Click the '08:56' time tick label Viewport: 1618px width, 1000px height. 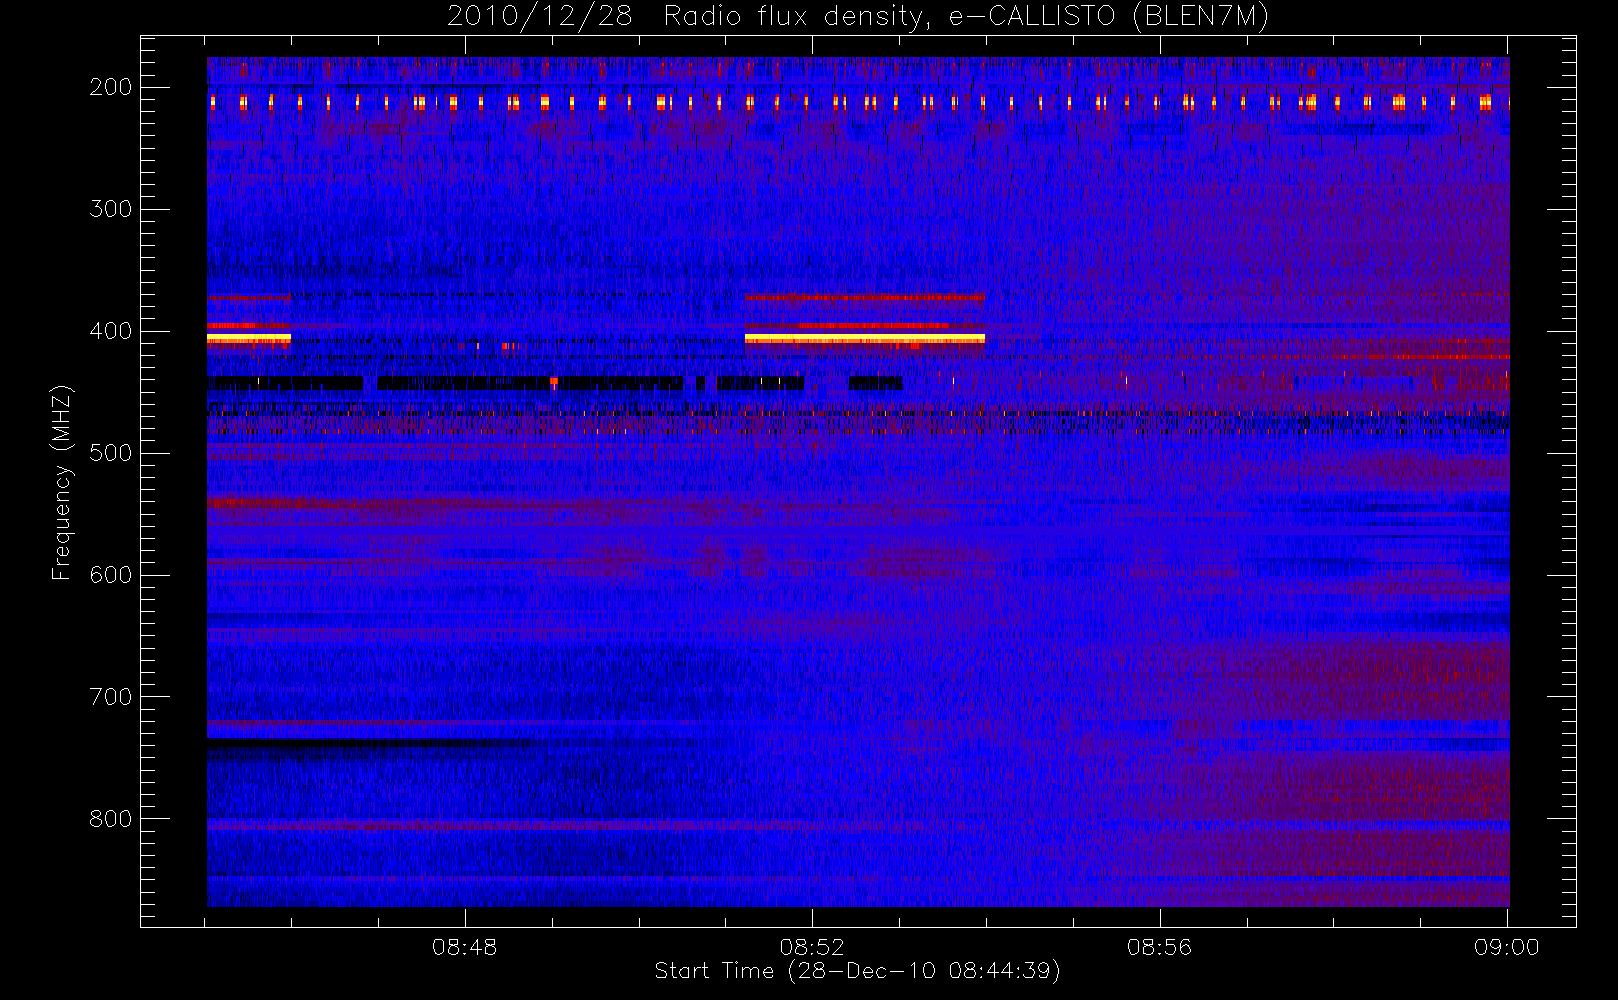(1159, 947)
